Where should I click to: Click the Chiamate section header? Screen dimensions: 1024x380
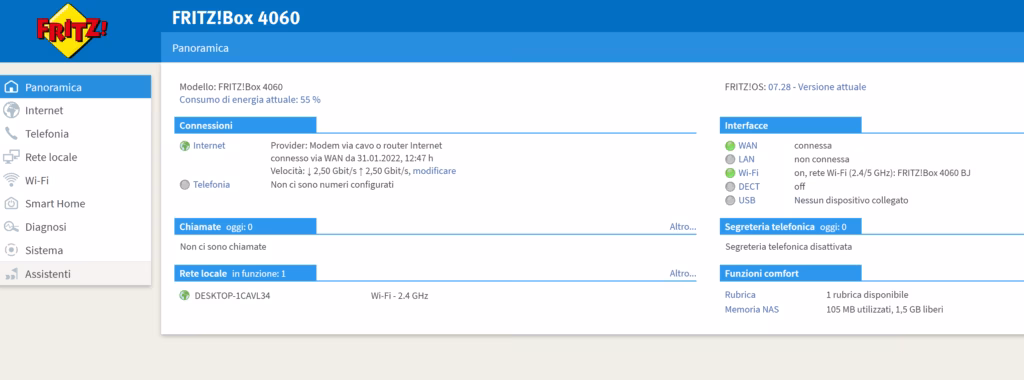click(246, 227)
